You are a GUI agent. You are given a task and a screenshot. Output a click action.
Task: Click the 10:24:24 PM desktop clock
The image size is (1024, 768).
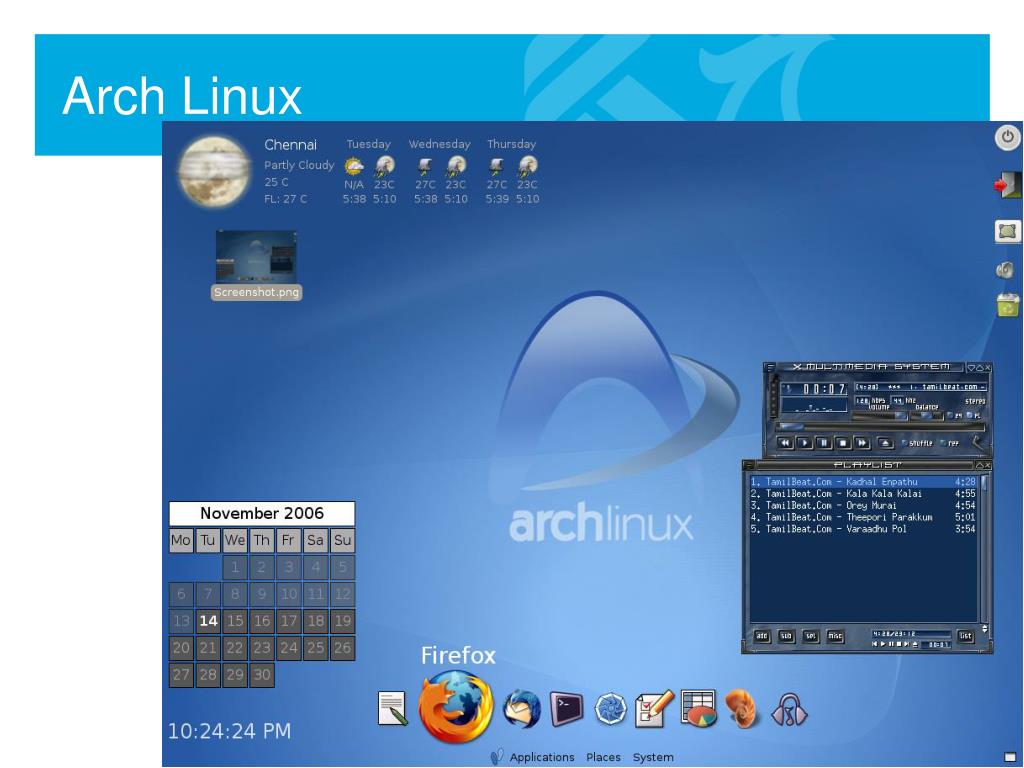[229, 731]
